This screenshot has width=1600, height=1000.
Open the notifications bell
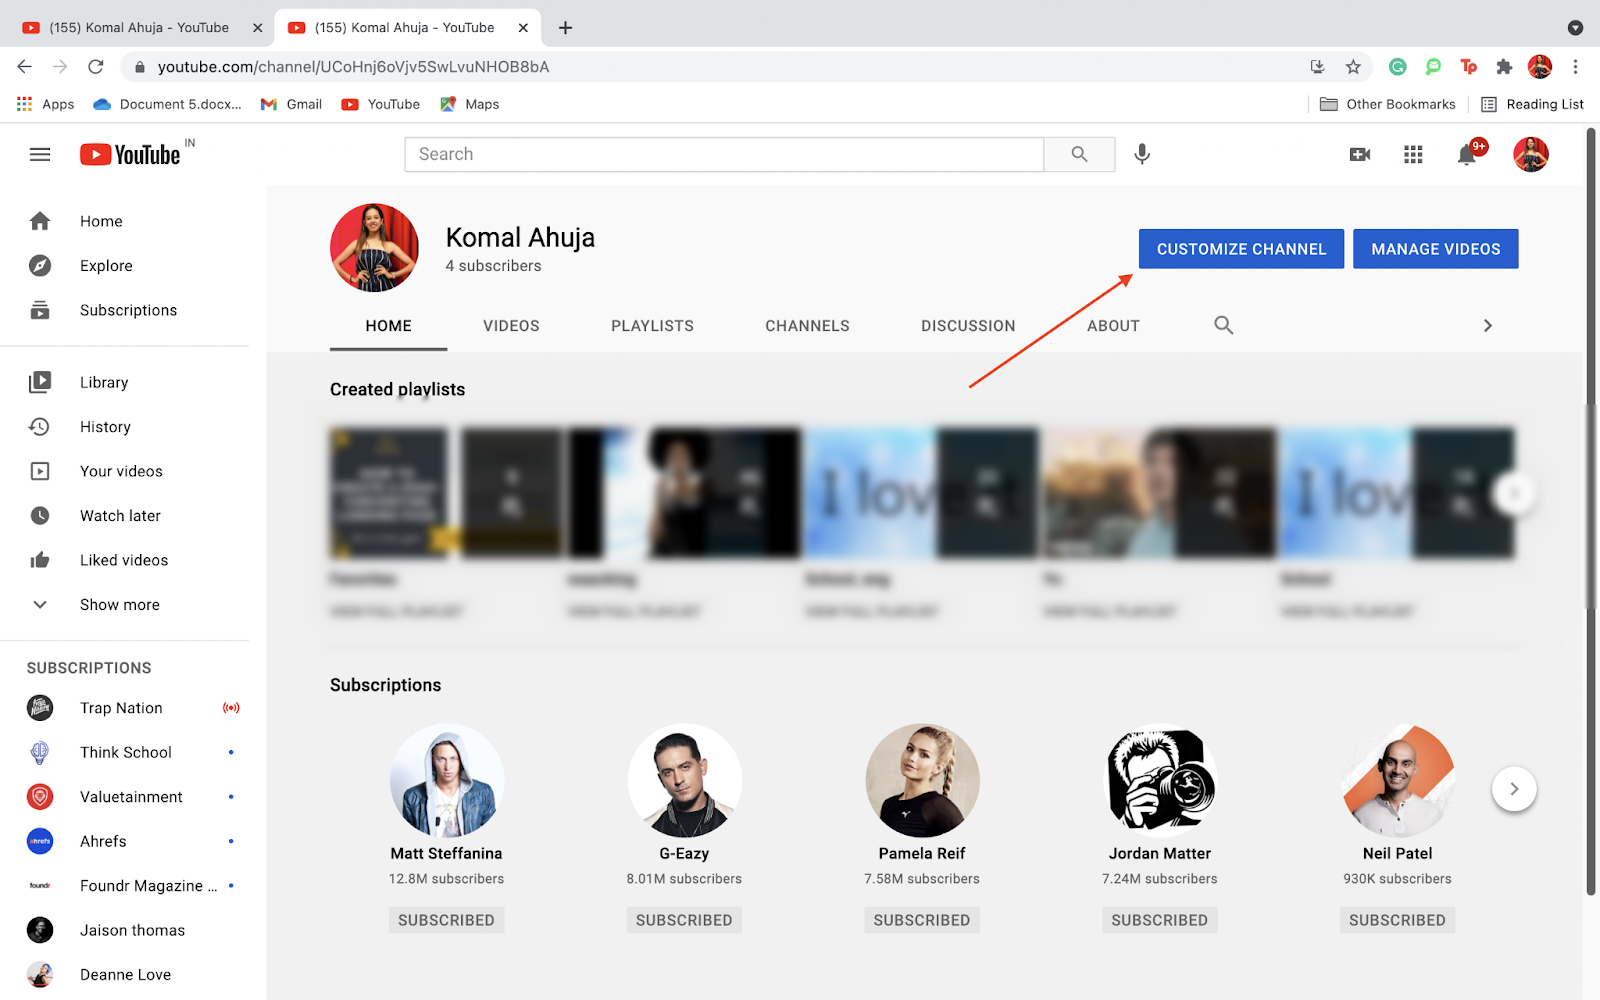(1467, 154)
